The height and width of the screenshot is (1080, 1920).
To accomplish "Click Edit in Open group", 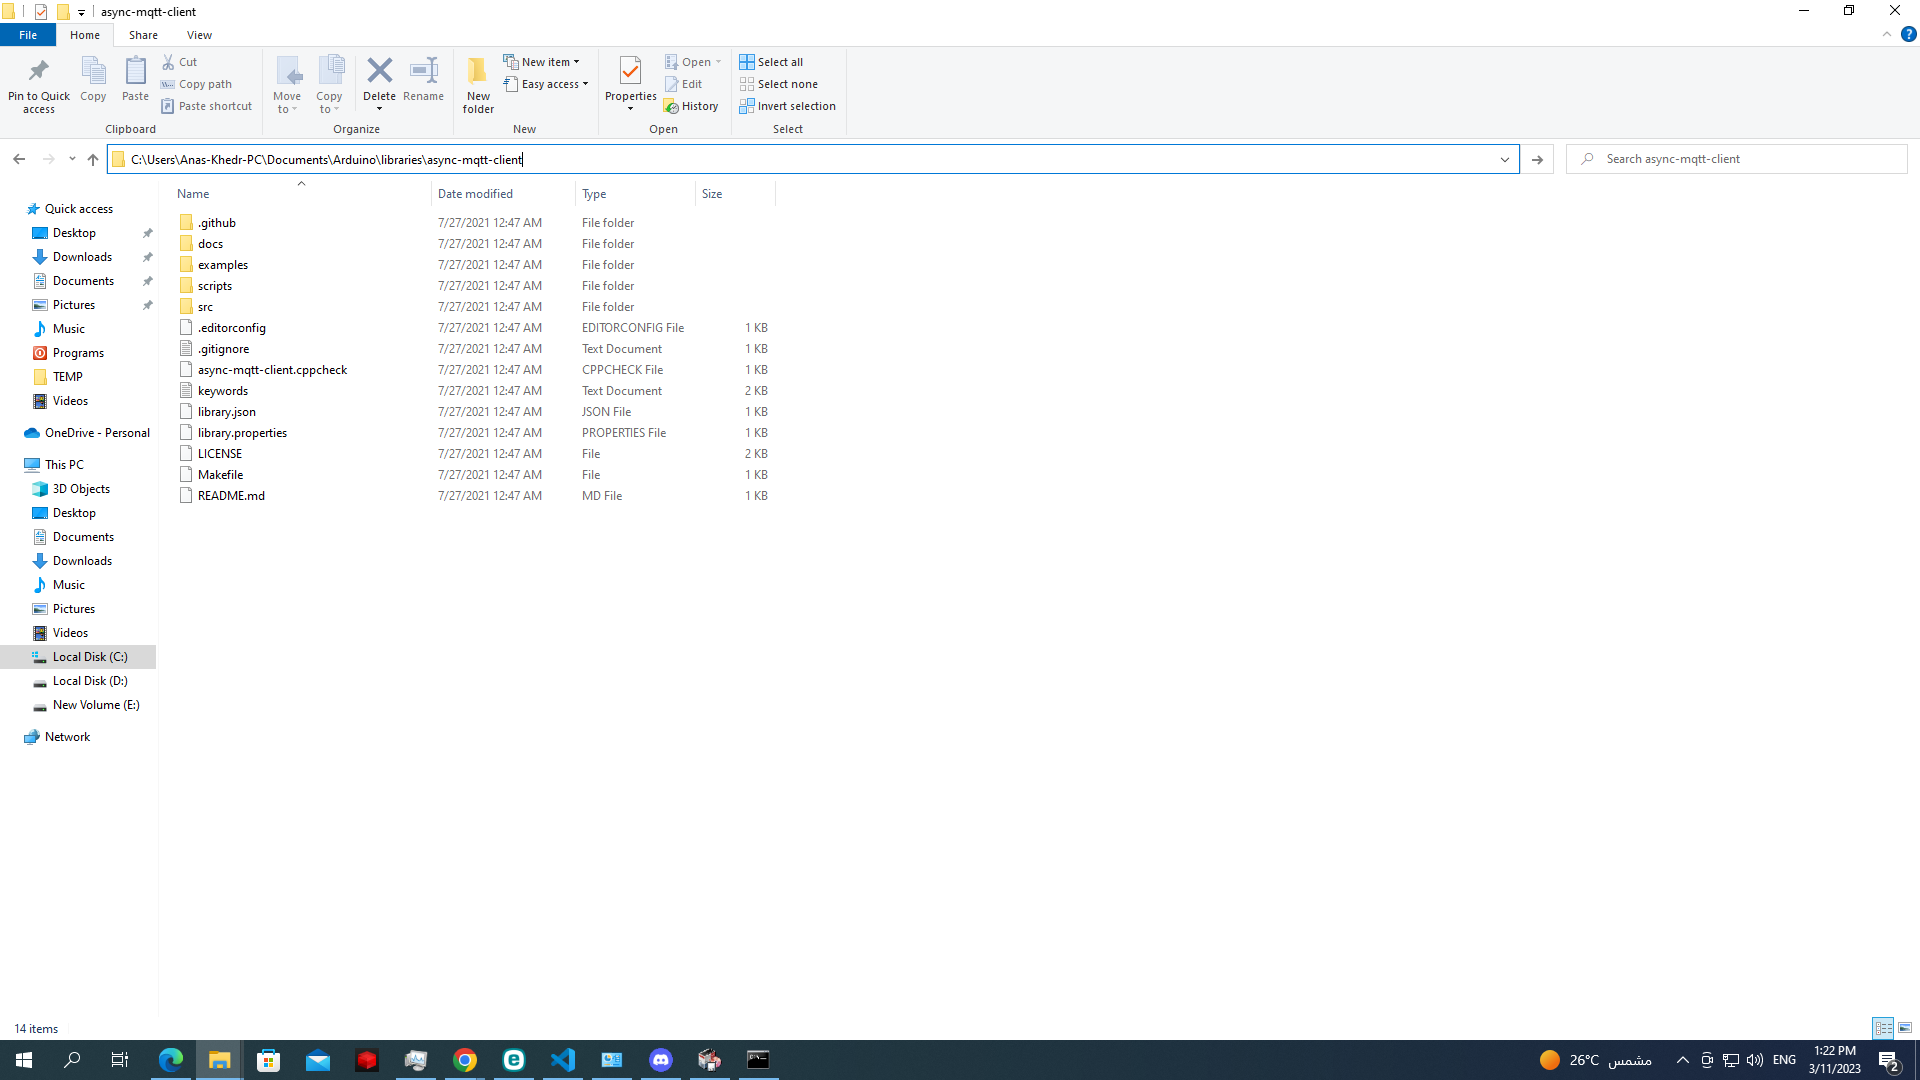I will pos(684,84).
